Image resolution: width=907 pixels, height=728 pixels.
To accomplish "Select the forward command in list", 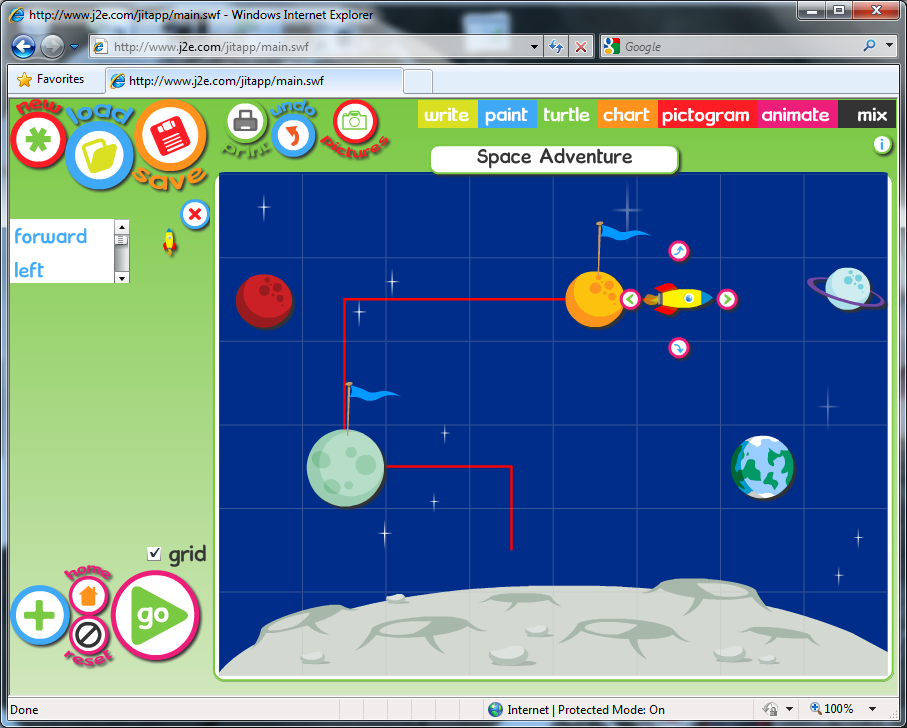I will pos(51,237).
